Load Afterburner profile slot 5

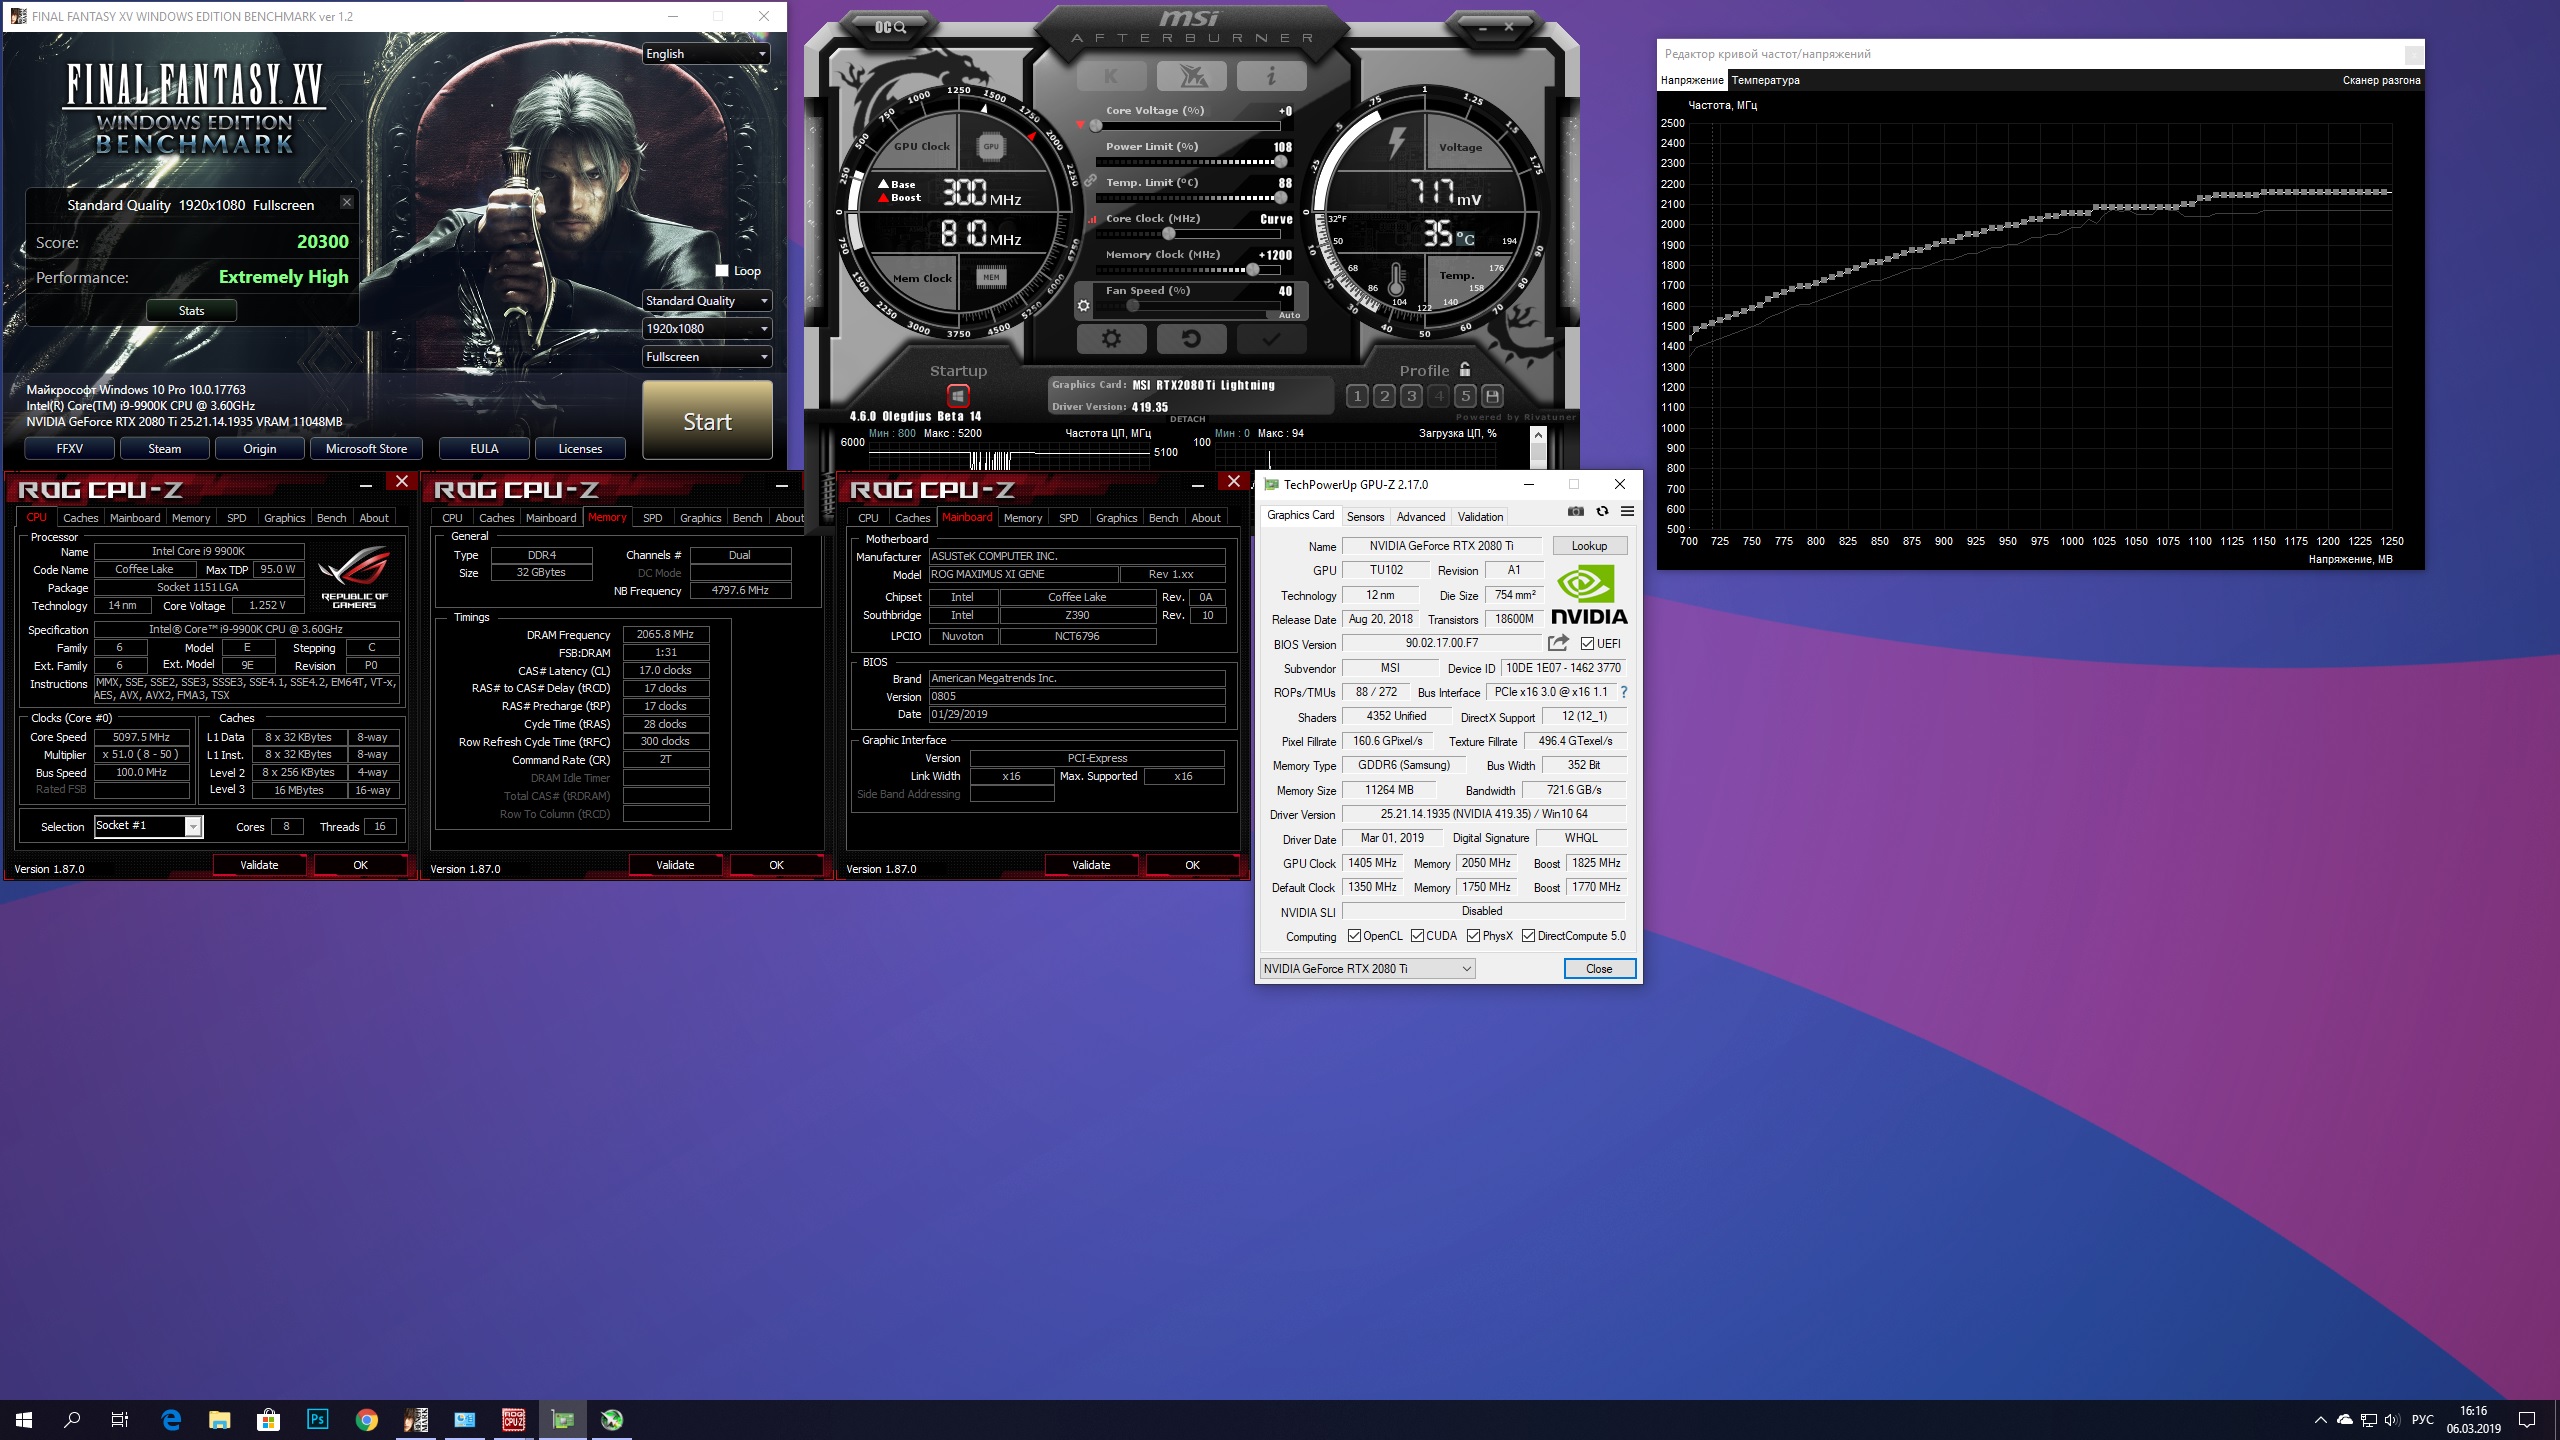[1465, 396]
